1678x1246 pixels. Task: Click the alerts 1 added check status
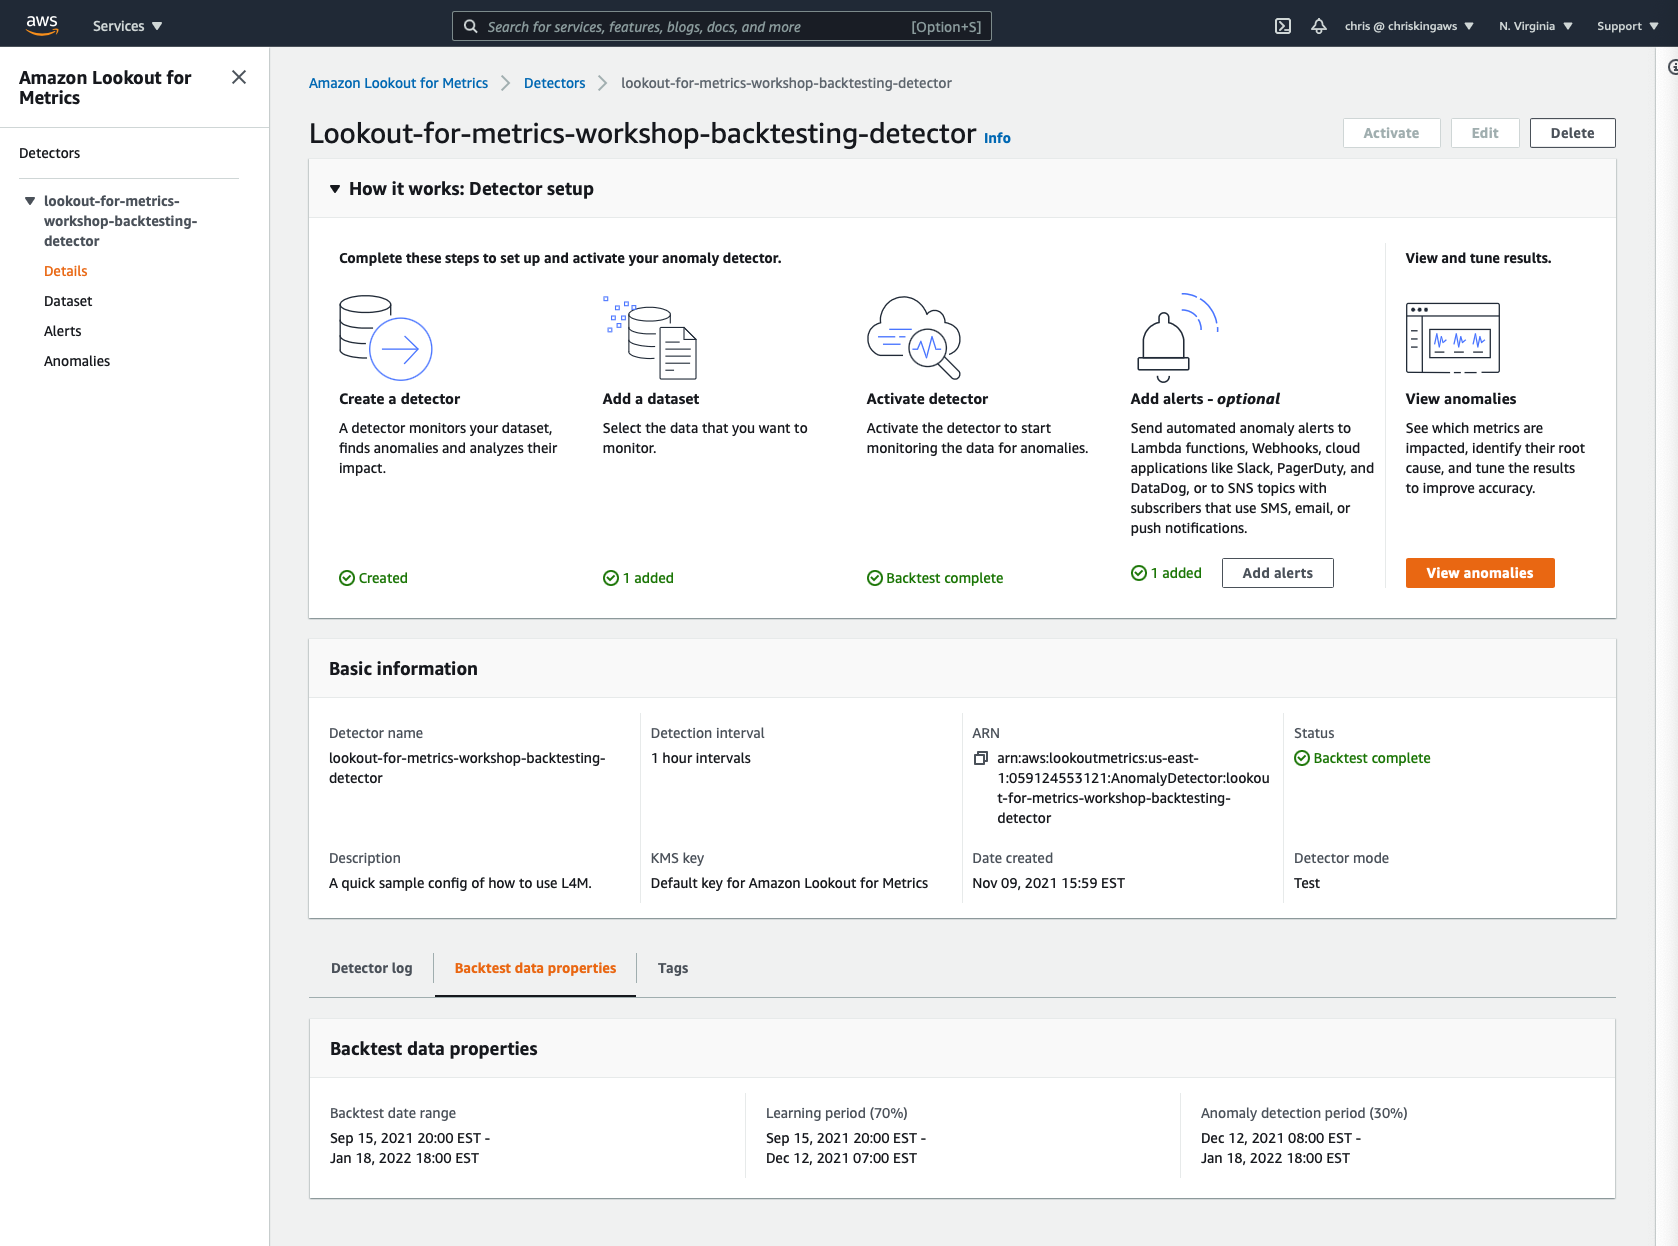pos(1166,573)
